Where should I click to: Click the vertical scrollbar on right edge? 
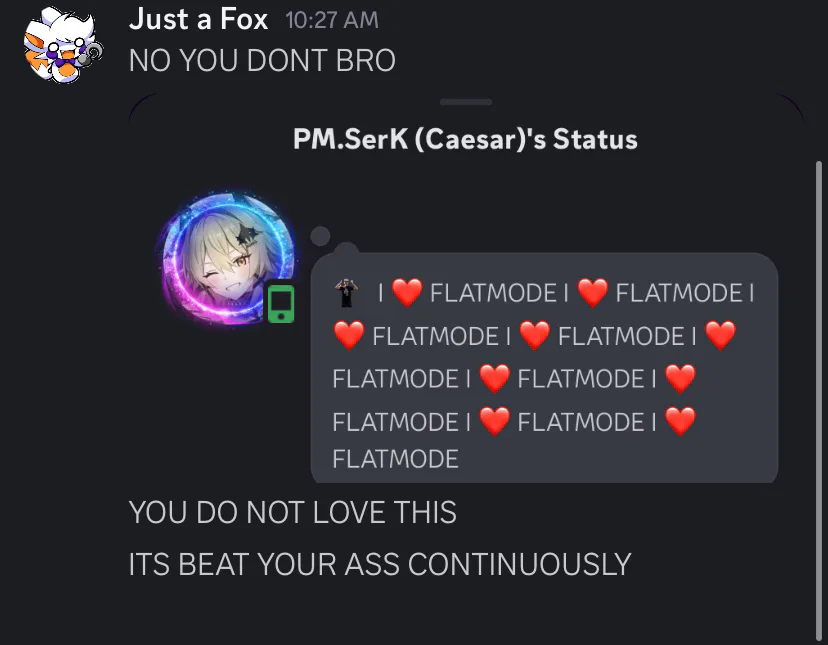[818, 401]
